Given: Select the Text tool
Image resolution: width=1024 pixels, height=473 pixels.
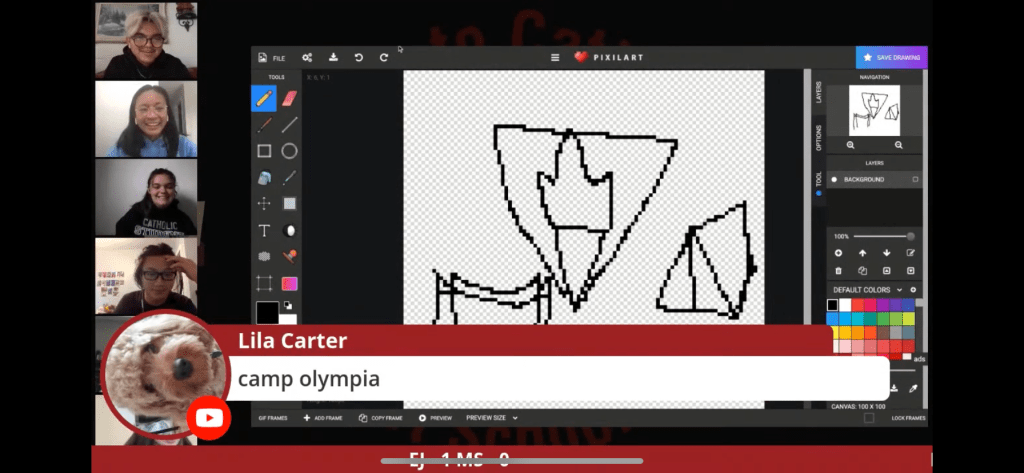Looking at the screenshot, I should (x=264, y=230).
